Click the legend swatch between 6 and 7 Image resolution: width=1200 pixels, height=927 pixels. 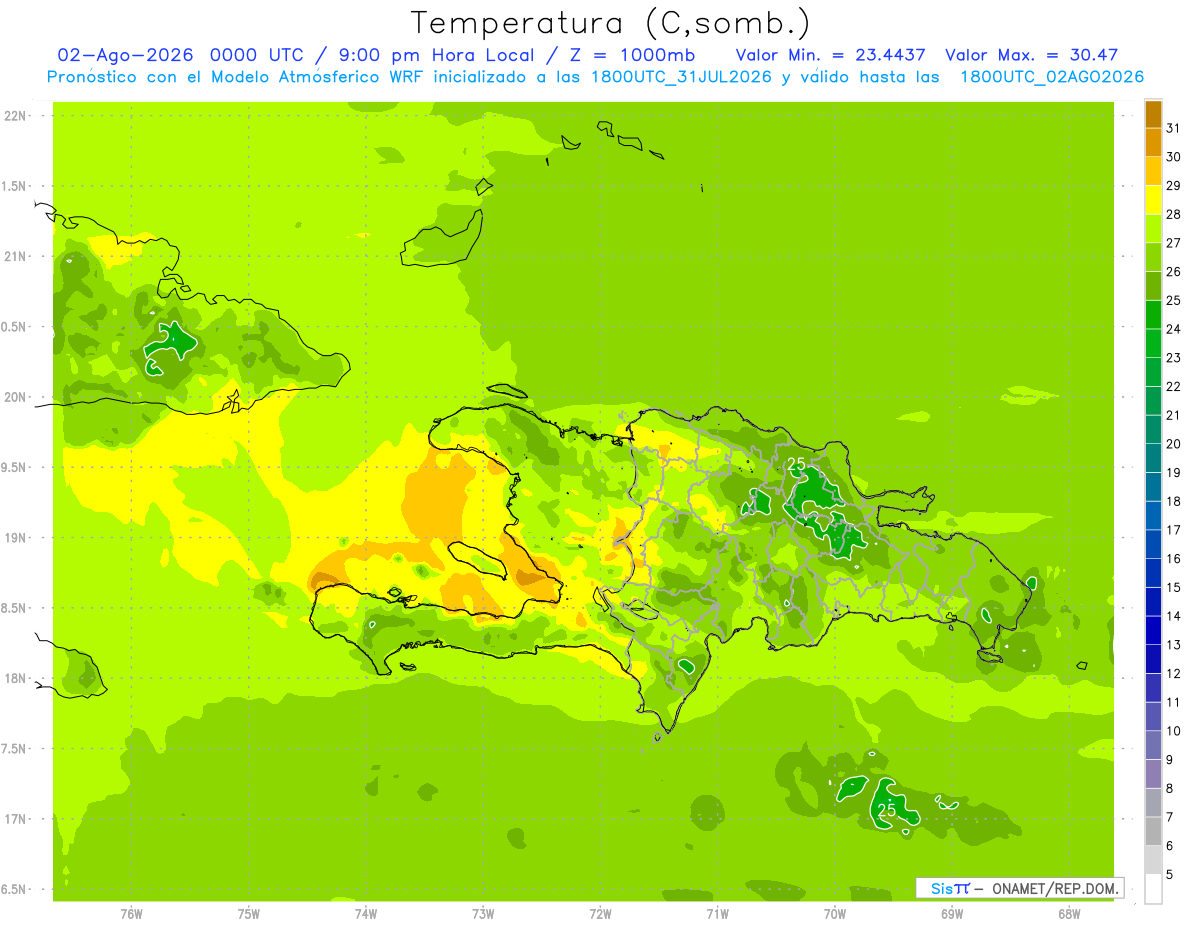pos(1153,832)
